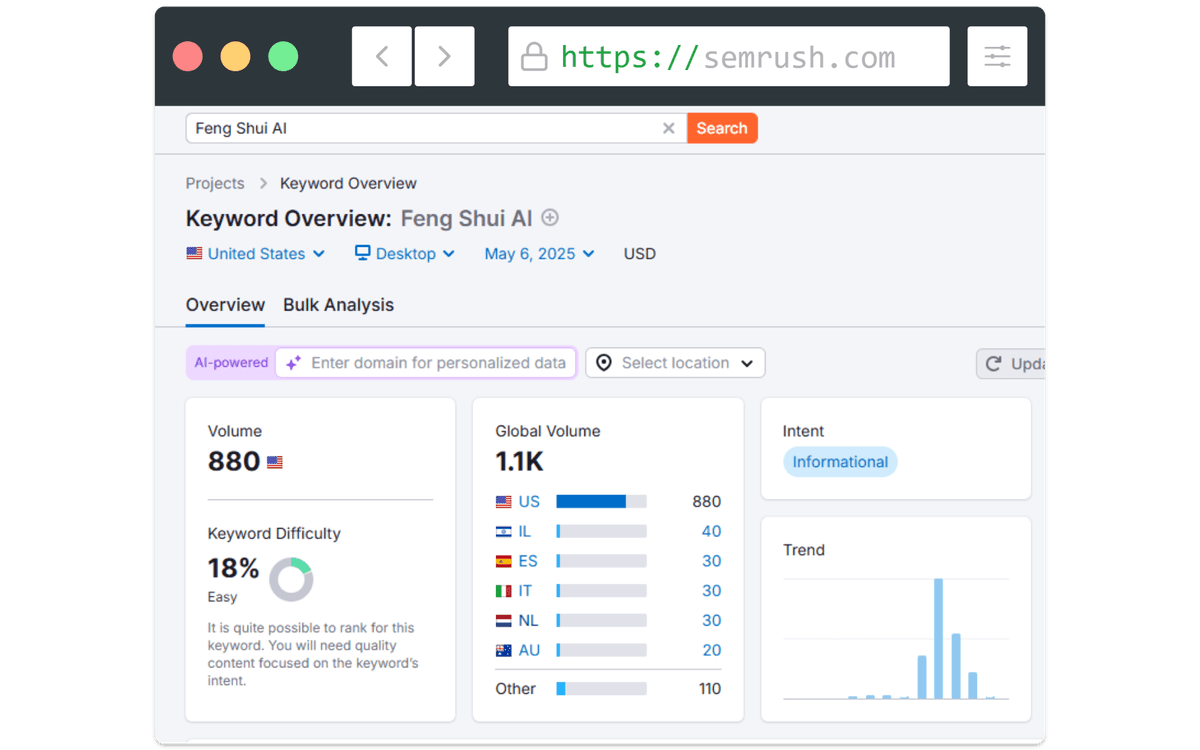The image size is (1200, 750).
Task: Open the United States country dropdown
Action: click(x=256, y=254)
